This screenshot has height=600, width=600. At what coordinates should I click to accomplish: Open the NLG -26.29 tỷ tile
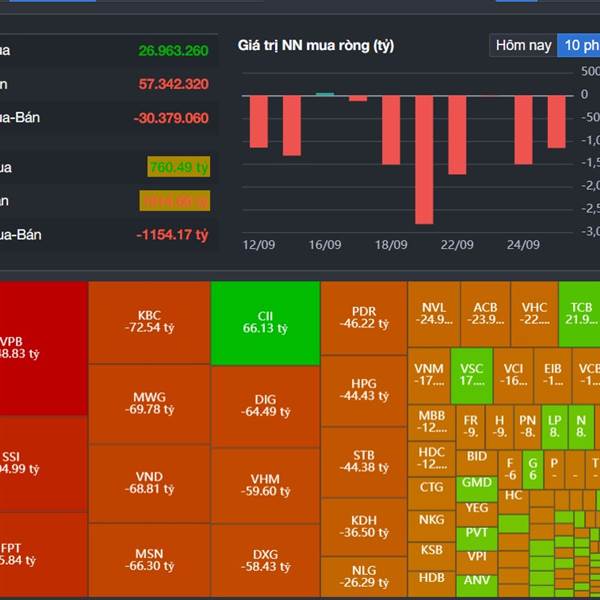tap(364, 577)
